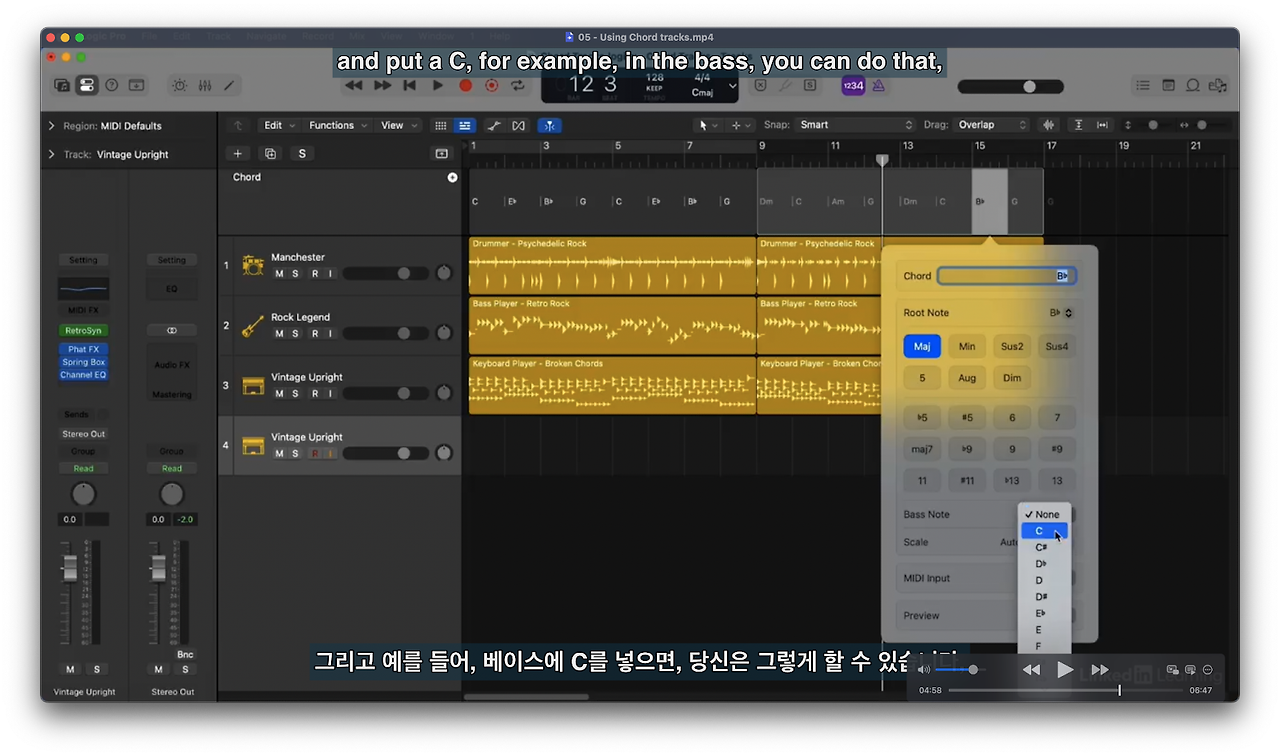Open the Command-click tool dropdown
The height and width of the screenshot is (756, 1280).
(x=741, y=125)
